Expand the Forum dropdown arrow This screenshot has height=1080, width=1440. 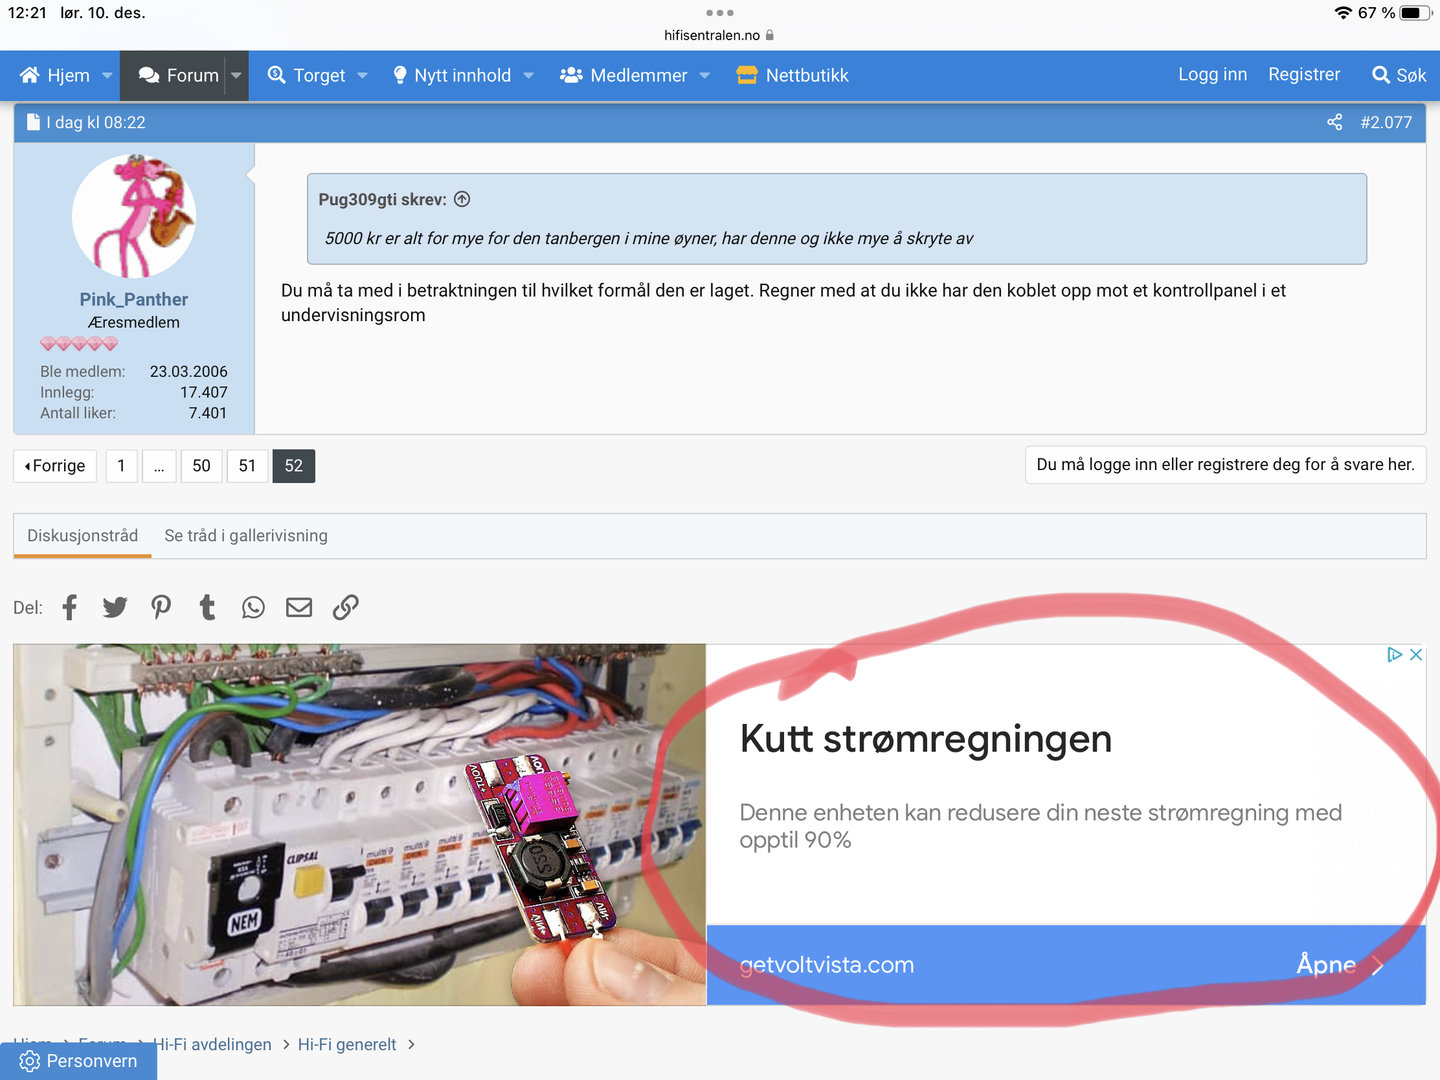tap(236, 75)
